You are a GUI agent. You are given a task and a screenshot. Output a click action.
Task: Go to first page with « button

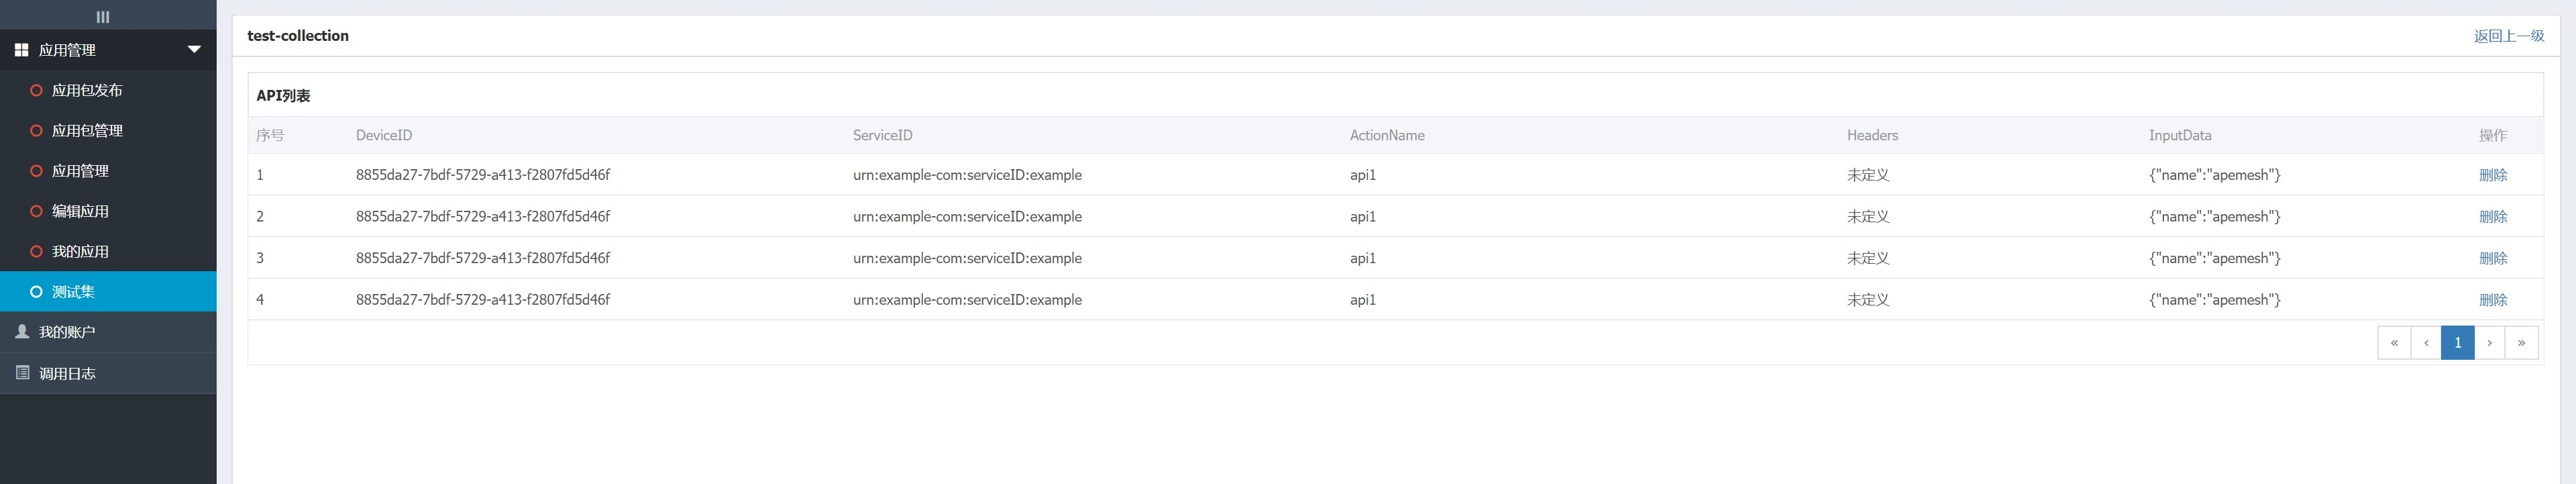[x=2394, y=342]
